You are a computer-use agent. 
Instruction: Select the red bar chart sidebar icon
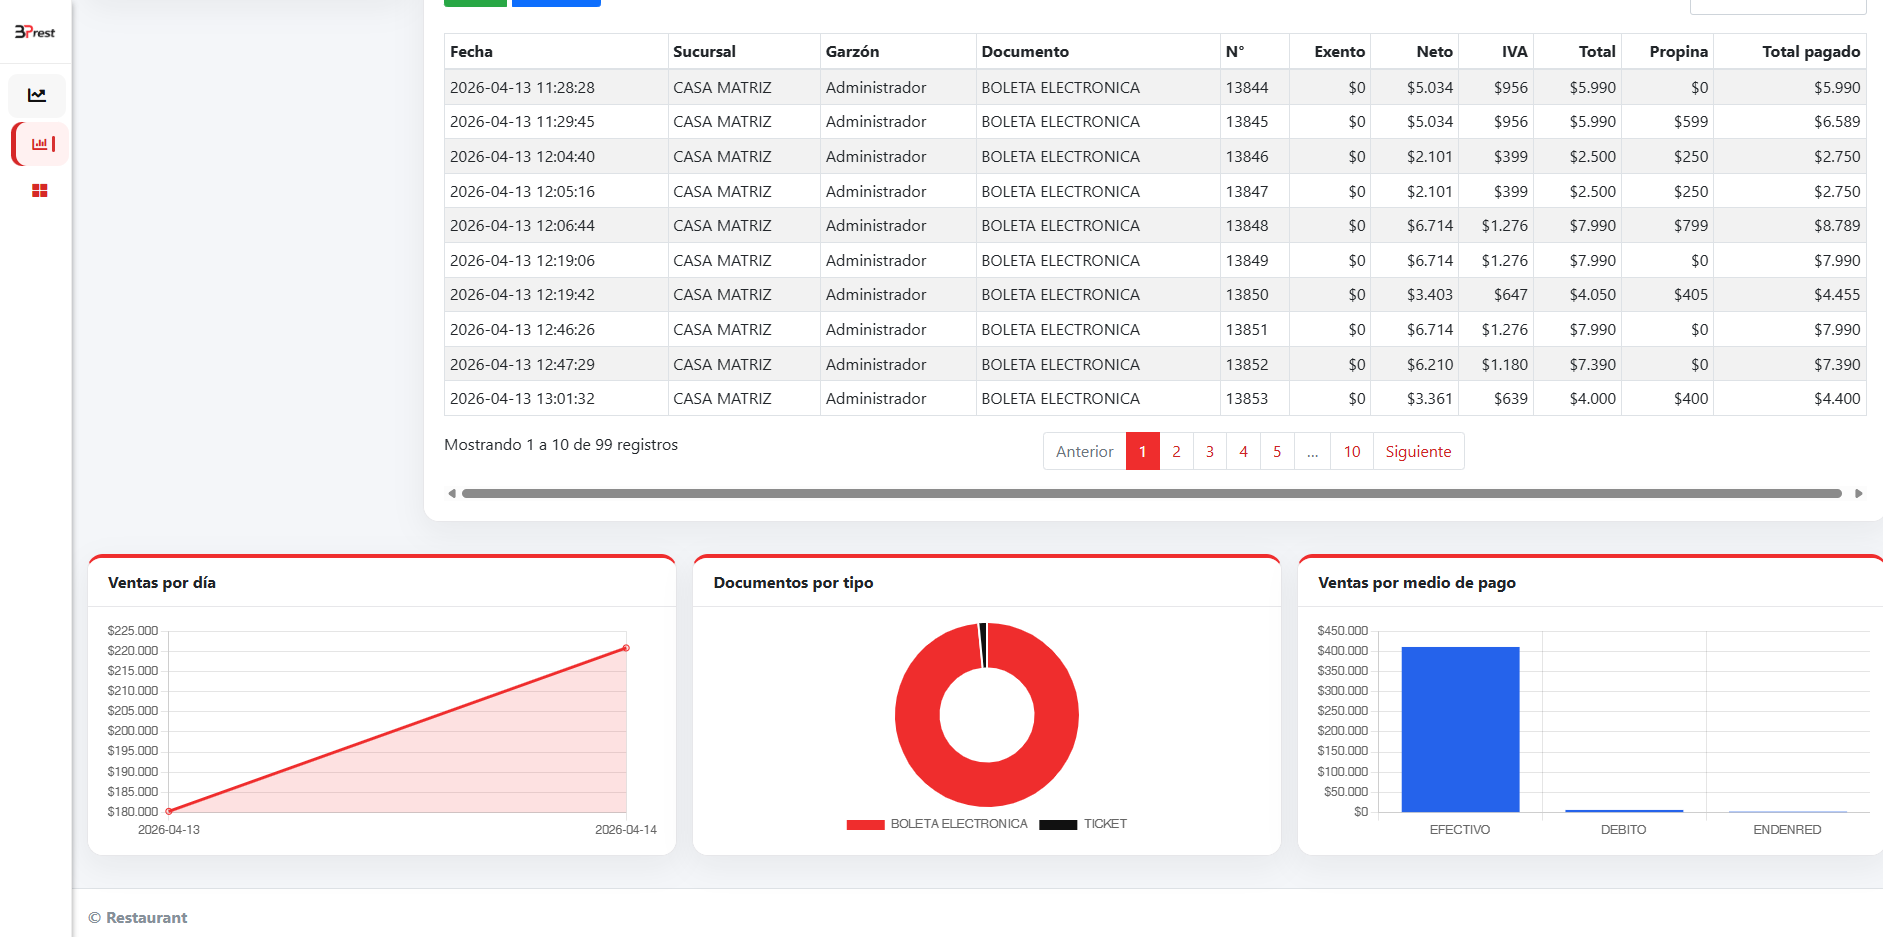[39, 144]
